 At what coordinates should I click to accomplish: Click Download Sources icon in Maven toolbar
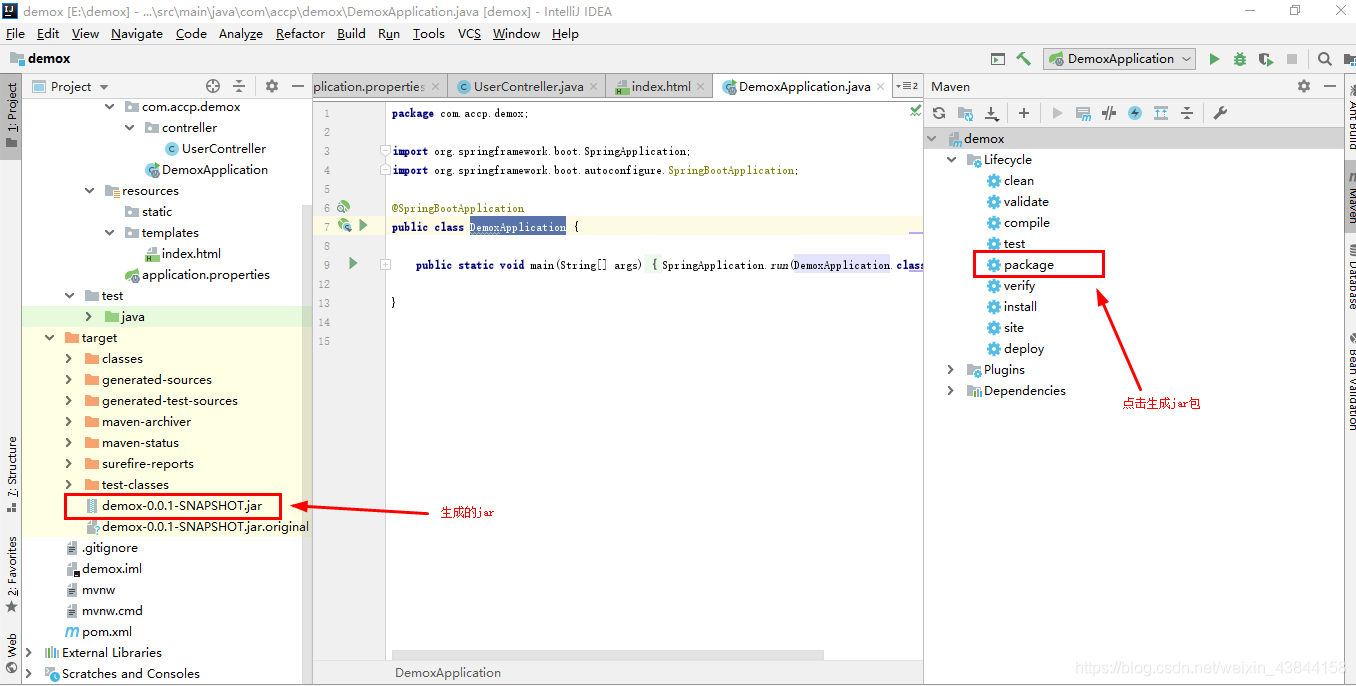[x=991, y=113]
